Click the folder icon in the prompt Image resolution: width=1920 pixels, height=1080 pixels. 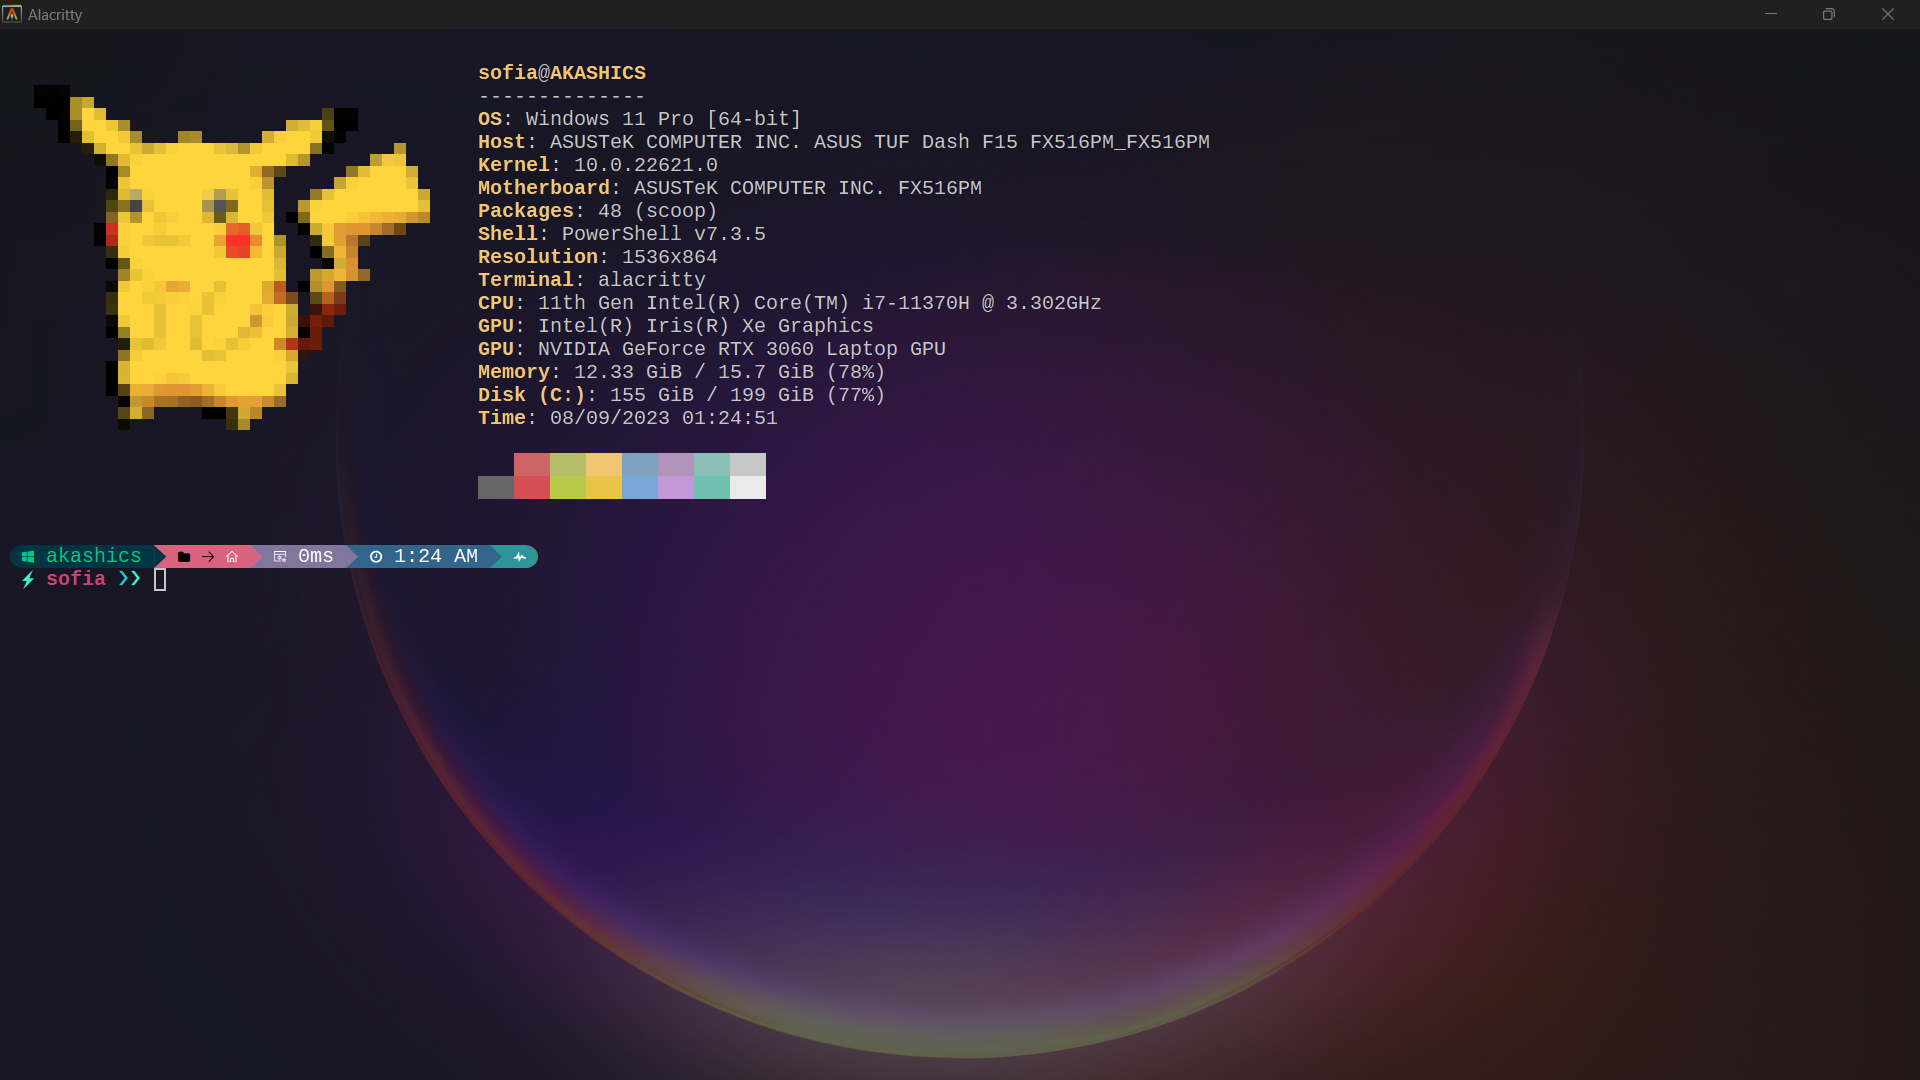(x=185, y=557)
